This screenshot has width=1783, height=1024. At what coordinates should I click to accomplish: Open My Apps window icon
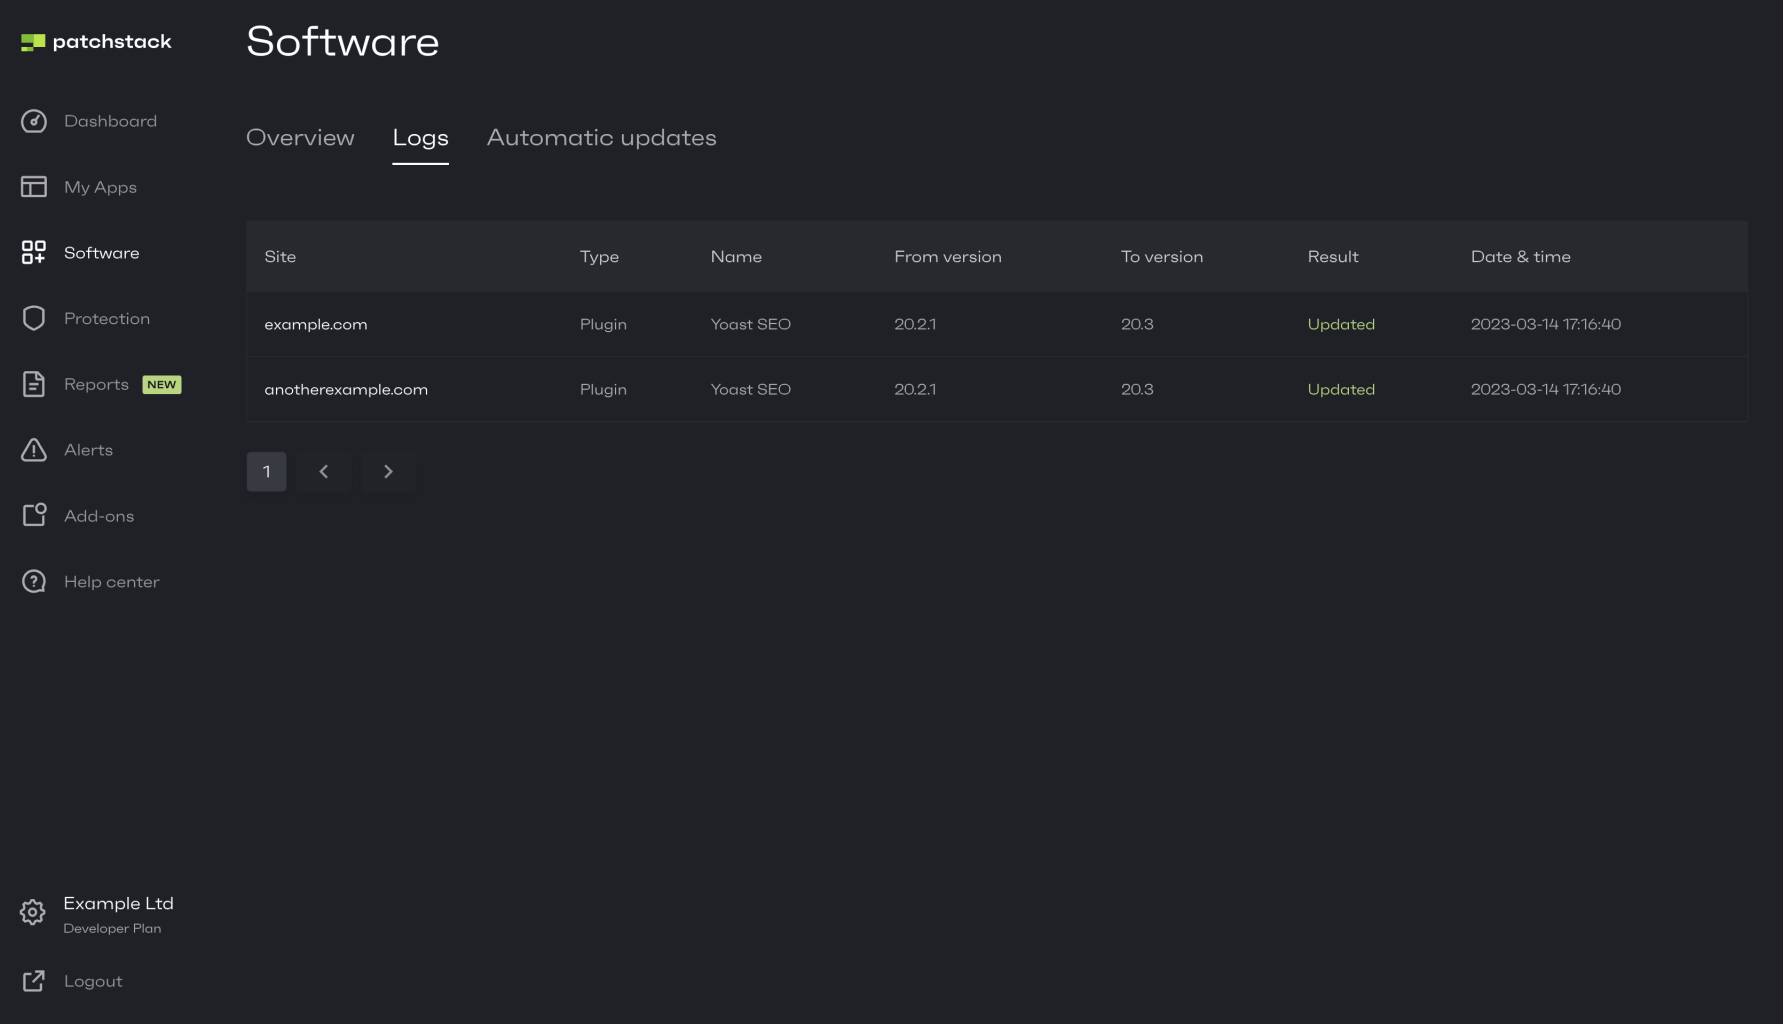click(34, 187)
